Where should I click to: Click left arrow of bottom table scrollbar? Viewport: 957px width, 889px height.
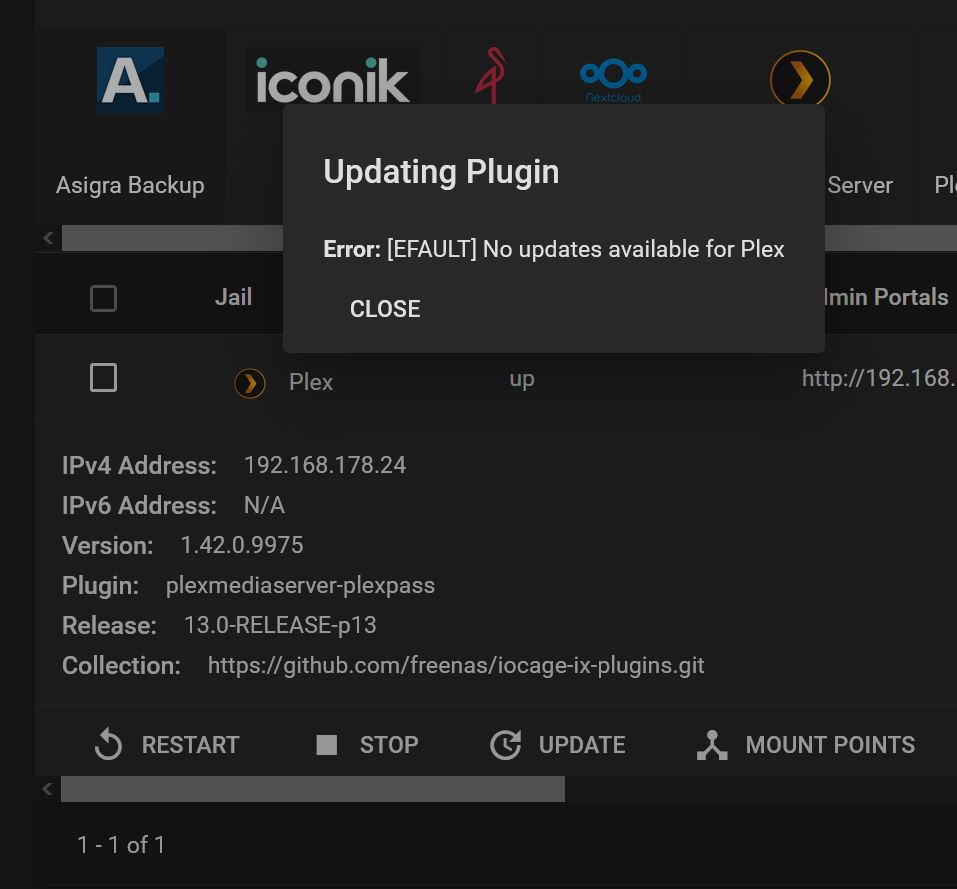pos(48,789)
